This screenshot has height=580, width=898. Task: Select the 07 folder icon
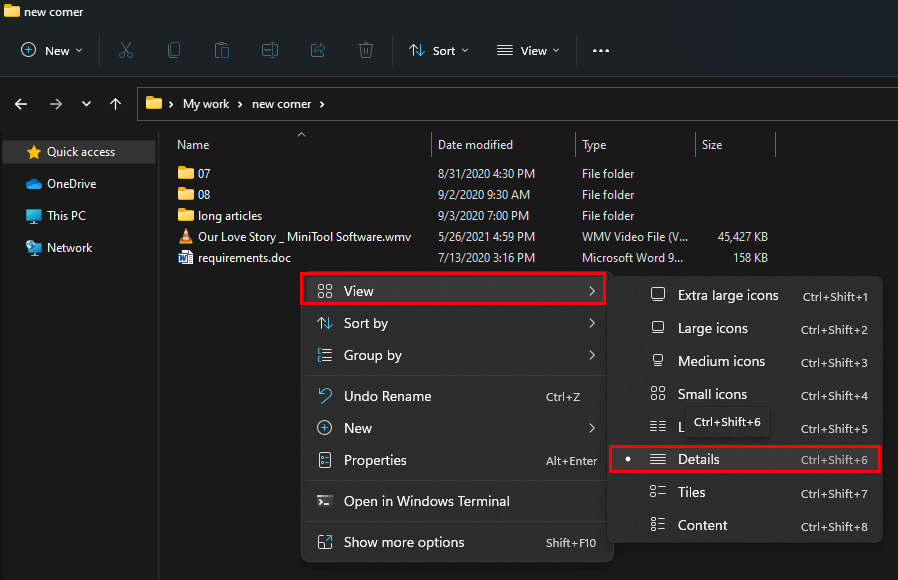186,172
